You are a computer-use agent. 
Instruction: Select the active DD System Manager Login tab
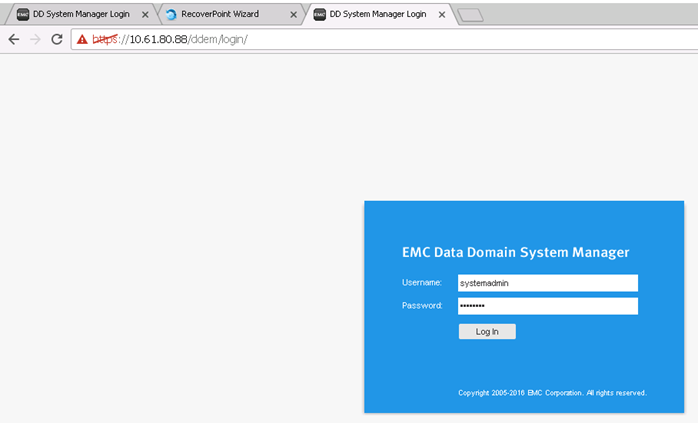377,15
